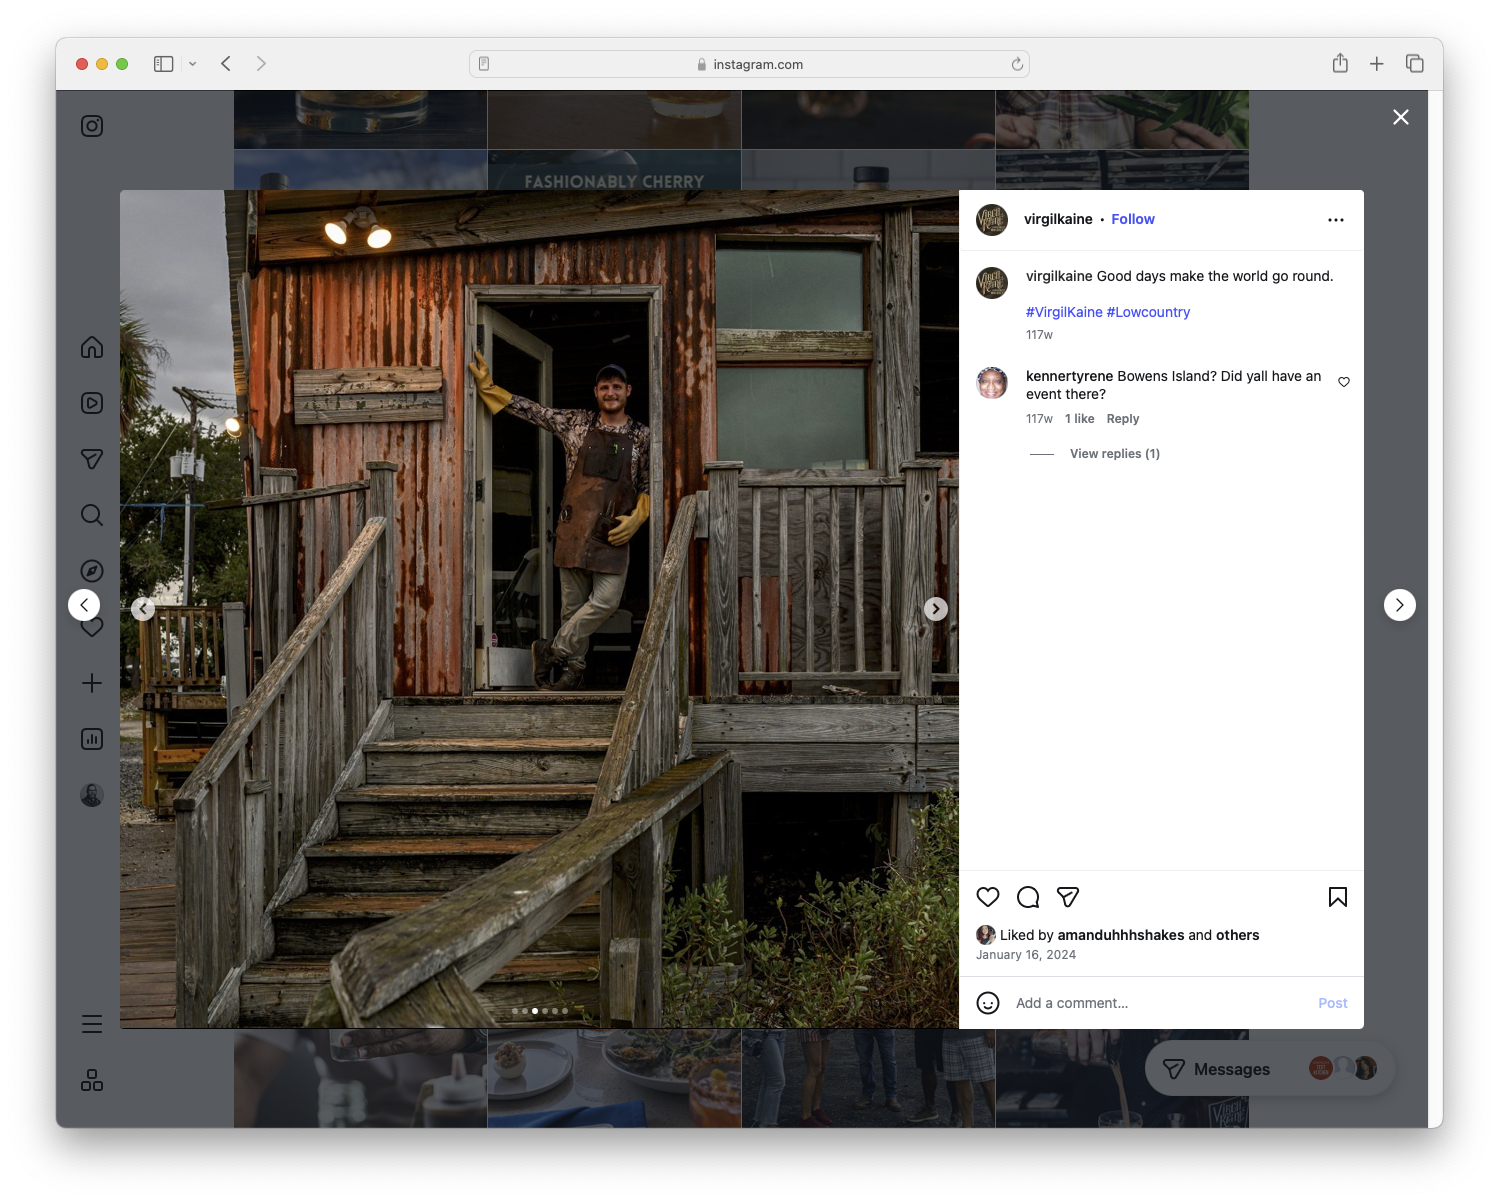Open virgilkaine username in post header
Viewport: 1499px width, 1202px height.
pyautogui.click(x=1058, y=219)
